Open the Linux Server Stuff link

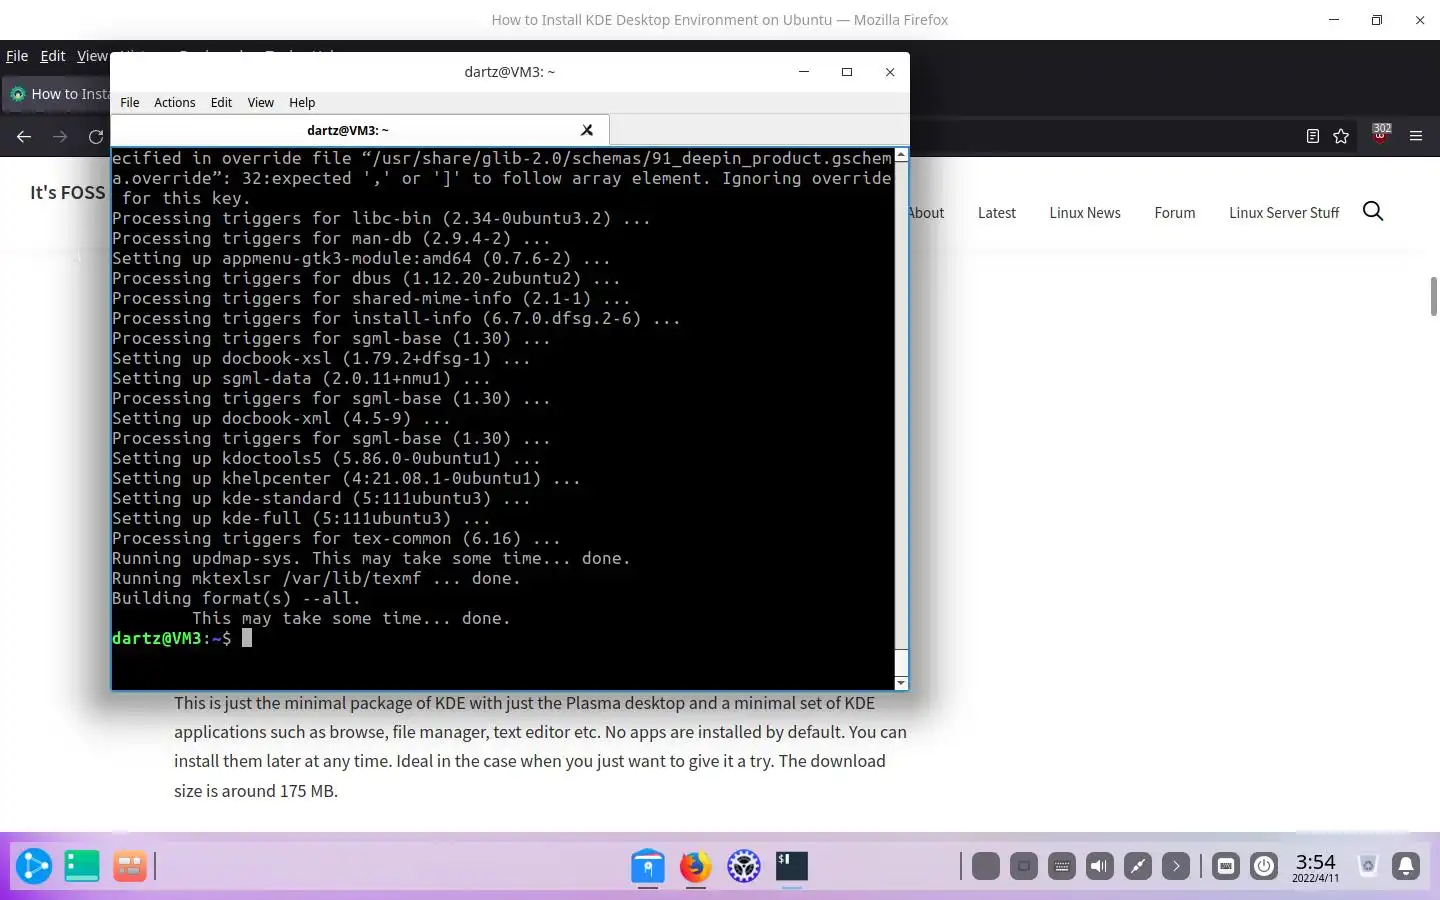tap(1284, 213)
